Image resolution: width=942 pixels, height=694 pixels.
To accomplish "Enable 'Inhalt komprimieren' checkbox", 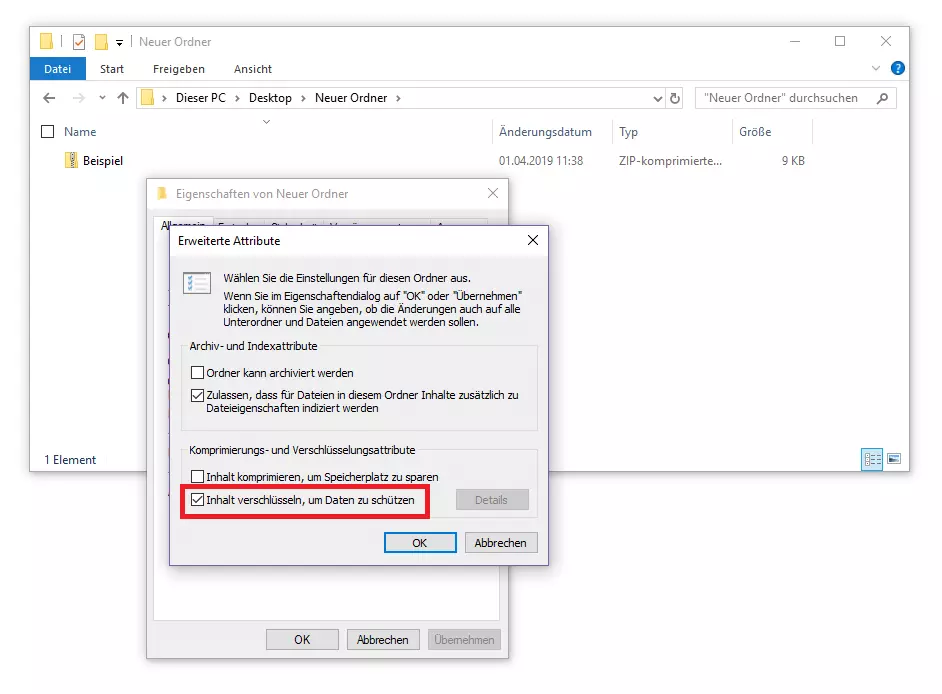I will coord(197,476).
